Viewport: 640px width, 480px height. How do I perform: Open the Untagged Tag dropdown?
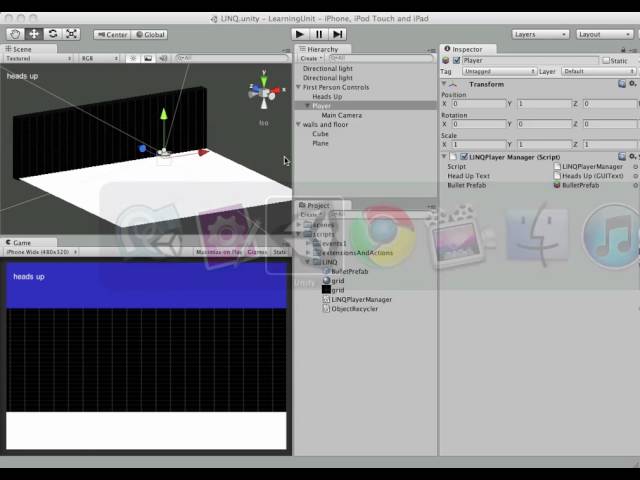pyautogui.click(x=499, y=71)
